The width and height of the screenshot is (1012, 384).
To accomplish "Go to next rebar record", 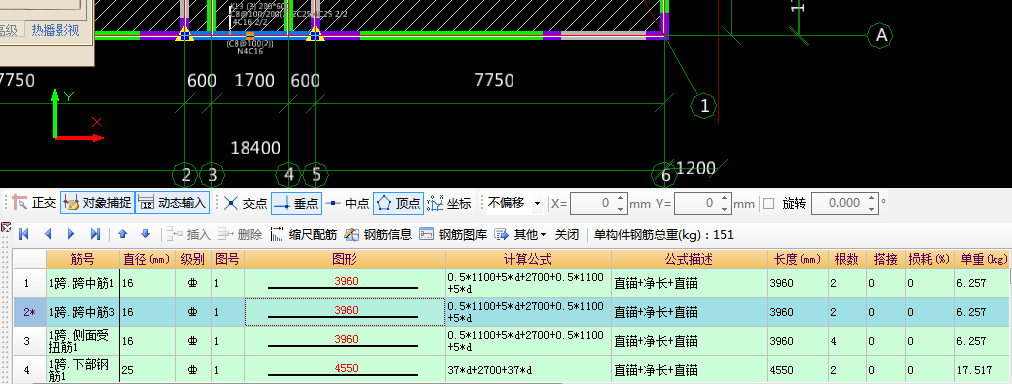I will click(x=71, y=234).
